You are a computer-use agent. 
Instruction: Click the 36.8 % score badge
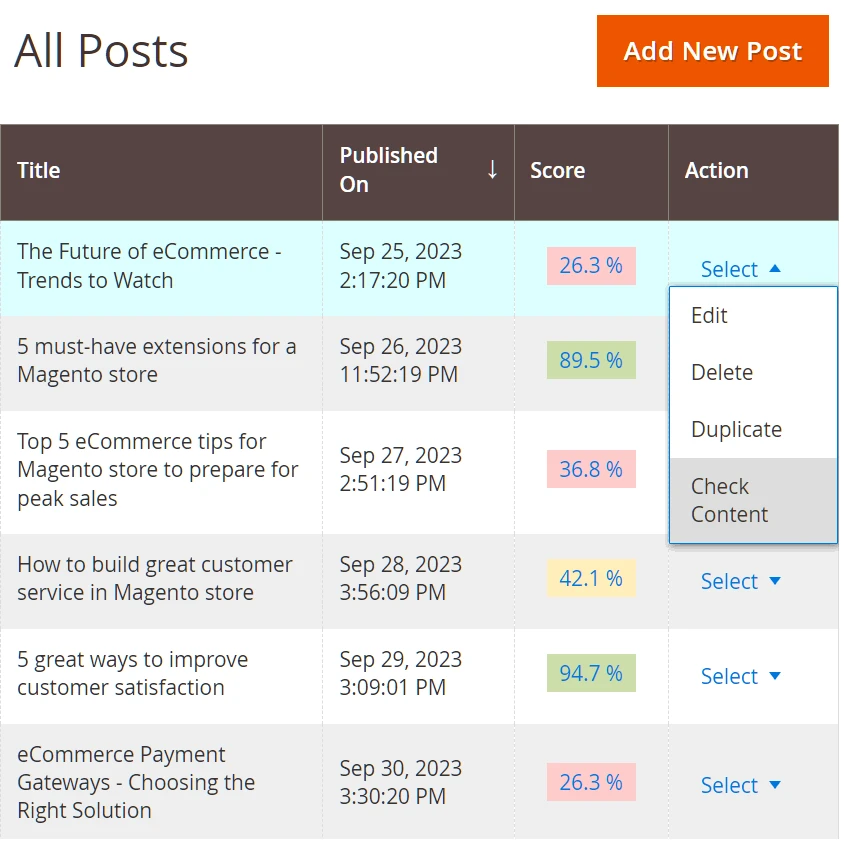591,469
